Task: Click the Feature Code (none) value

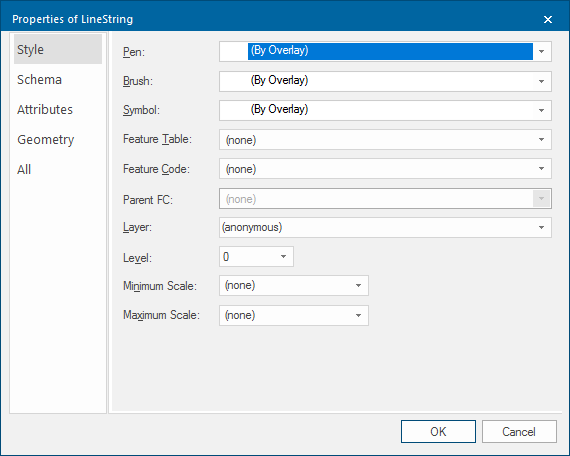Action: coord(241,169)
